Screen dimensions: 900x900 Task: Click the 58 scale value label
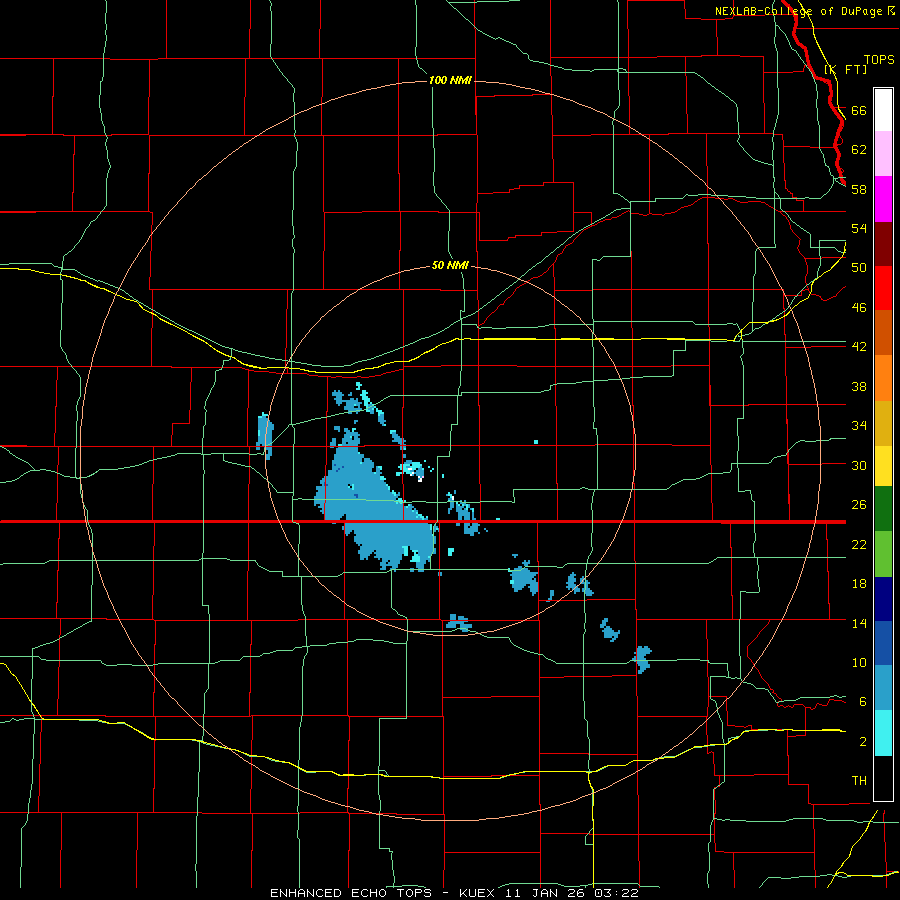pos(859,189)
